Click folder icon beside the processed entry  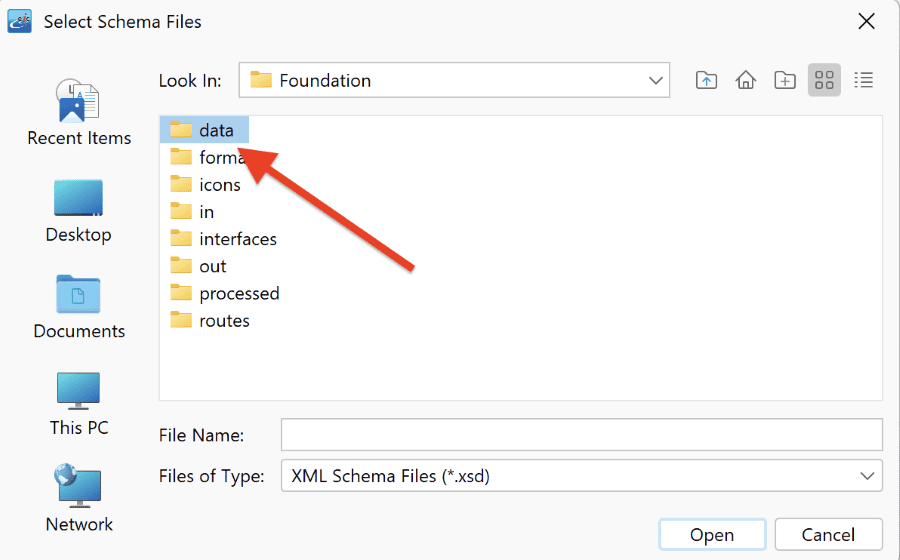tap(181, 292)
